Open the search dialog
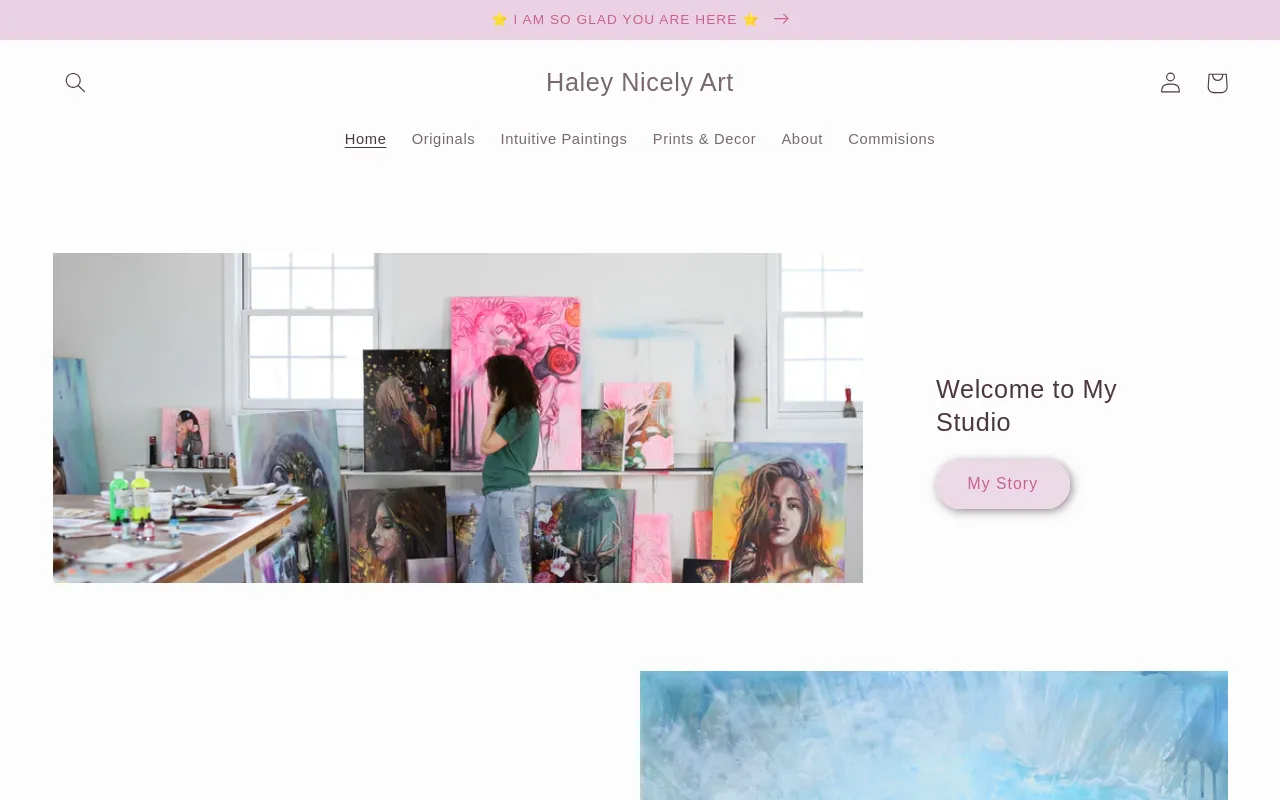Screen dimensions: 1280x800 point(75,82)
